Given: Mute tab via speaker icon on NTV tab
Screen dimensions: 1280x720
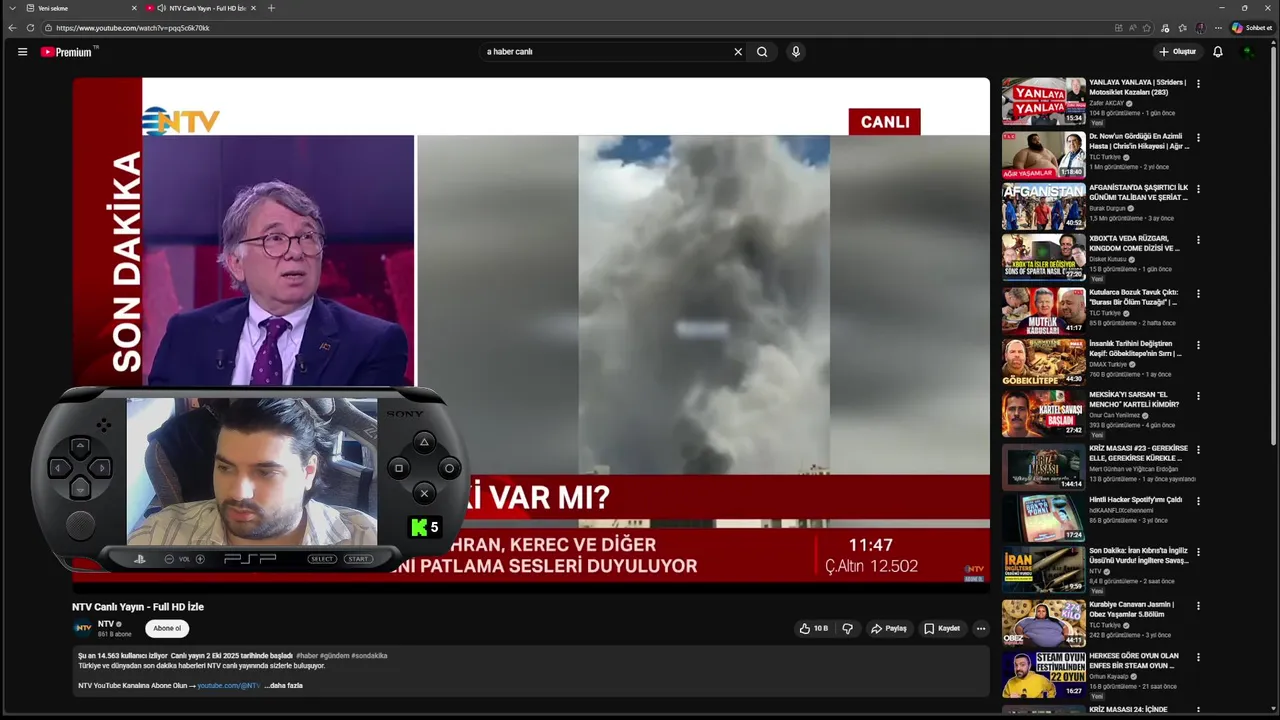Looking at the screenshot, I should point(161,8).
